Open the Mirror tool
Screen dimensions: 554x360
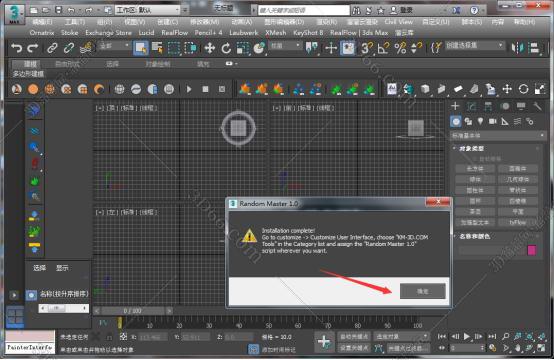pos(518,48)
